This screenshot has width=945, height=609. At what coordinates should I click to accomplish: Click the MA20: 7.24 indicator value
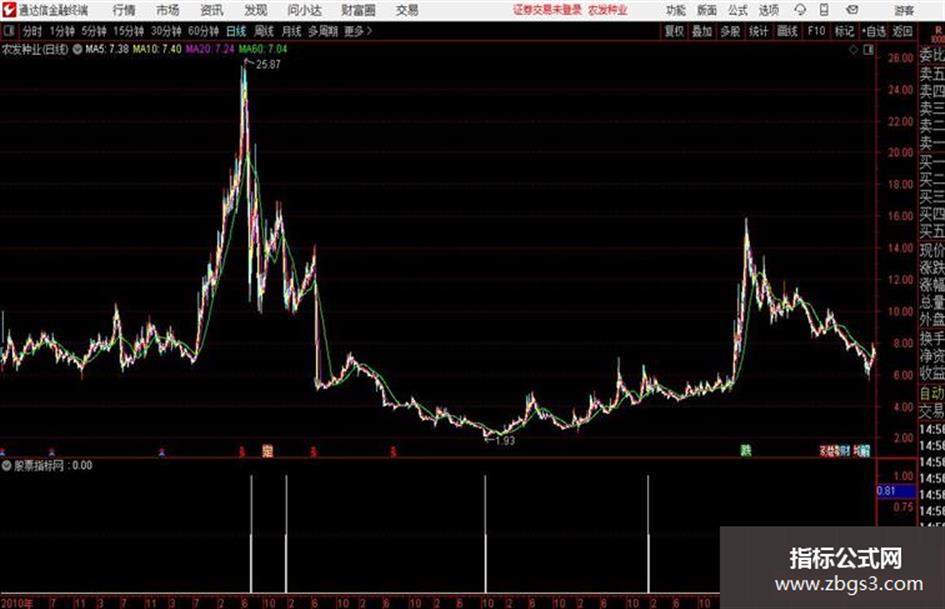click(210, 49)
